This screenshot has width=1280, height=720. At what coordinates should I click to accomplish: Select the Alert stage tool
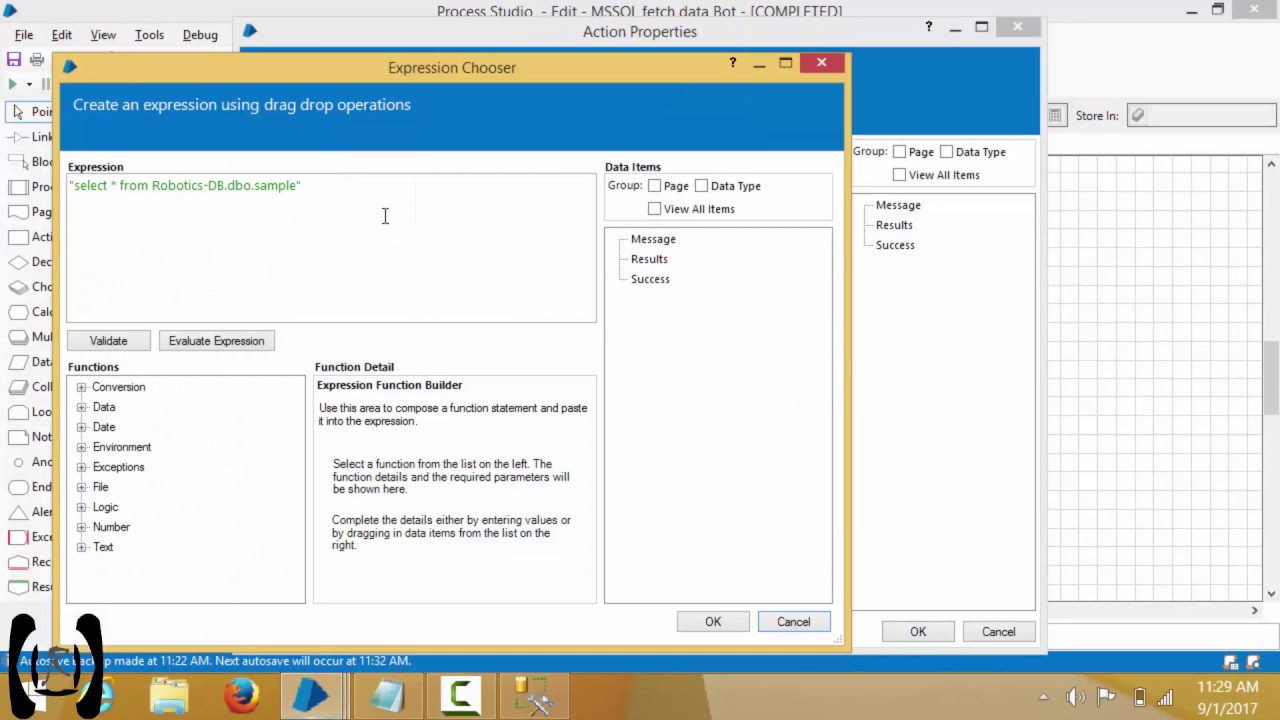pyautogui.click(x=28, y=512)
